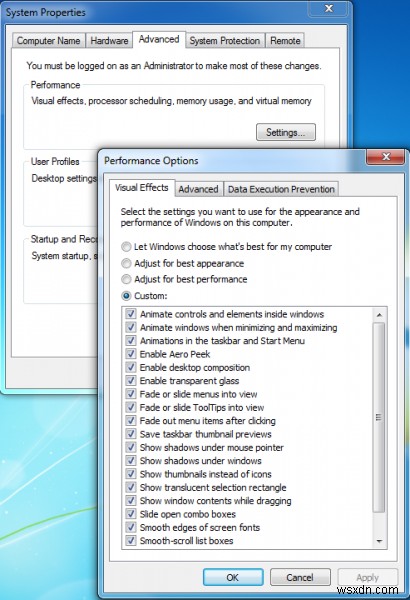Toggle Enable desktop composition checkbox

point(131,367)
